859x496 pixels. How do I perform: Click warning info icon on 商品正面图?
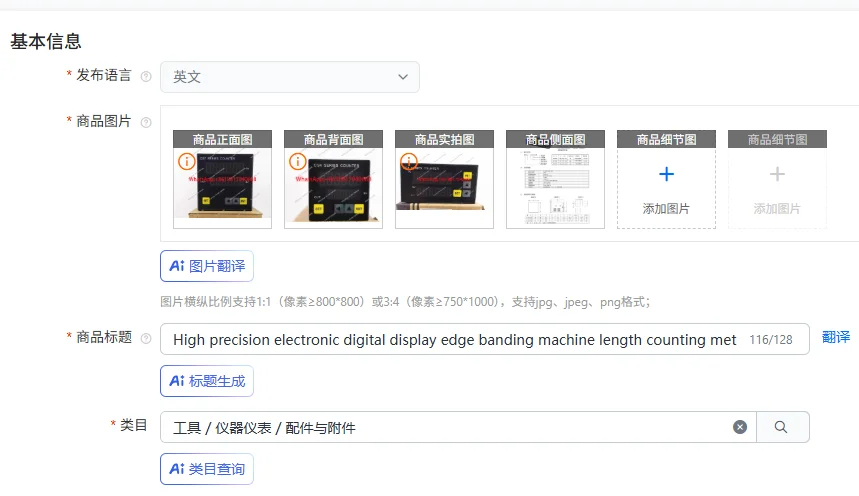tap(187, 162)
